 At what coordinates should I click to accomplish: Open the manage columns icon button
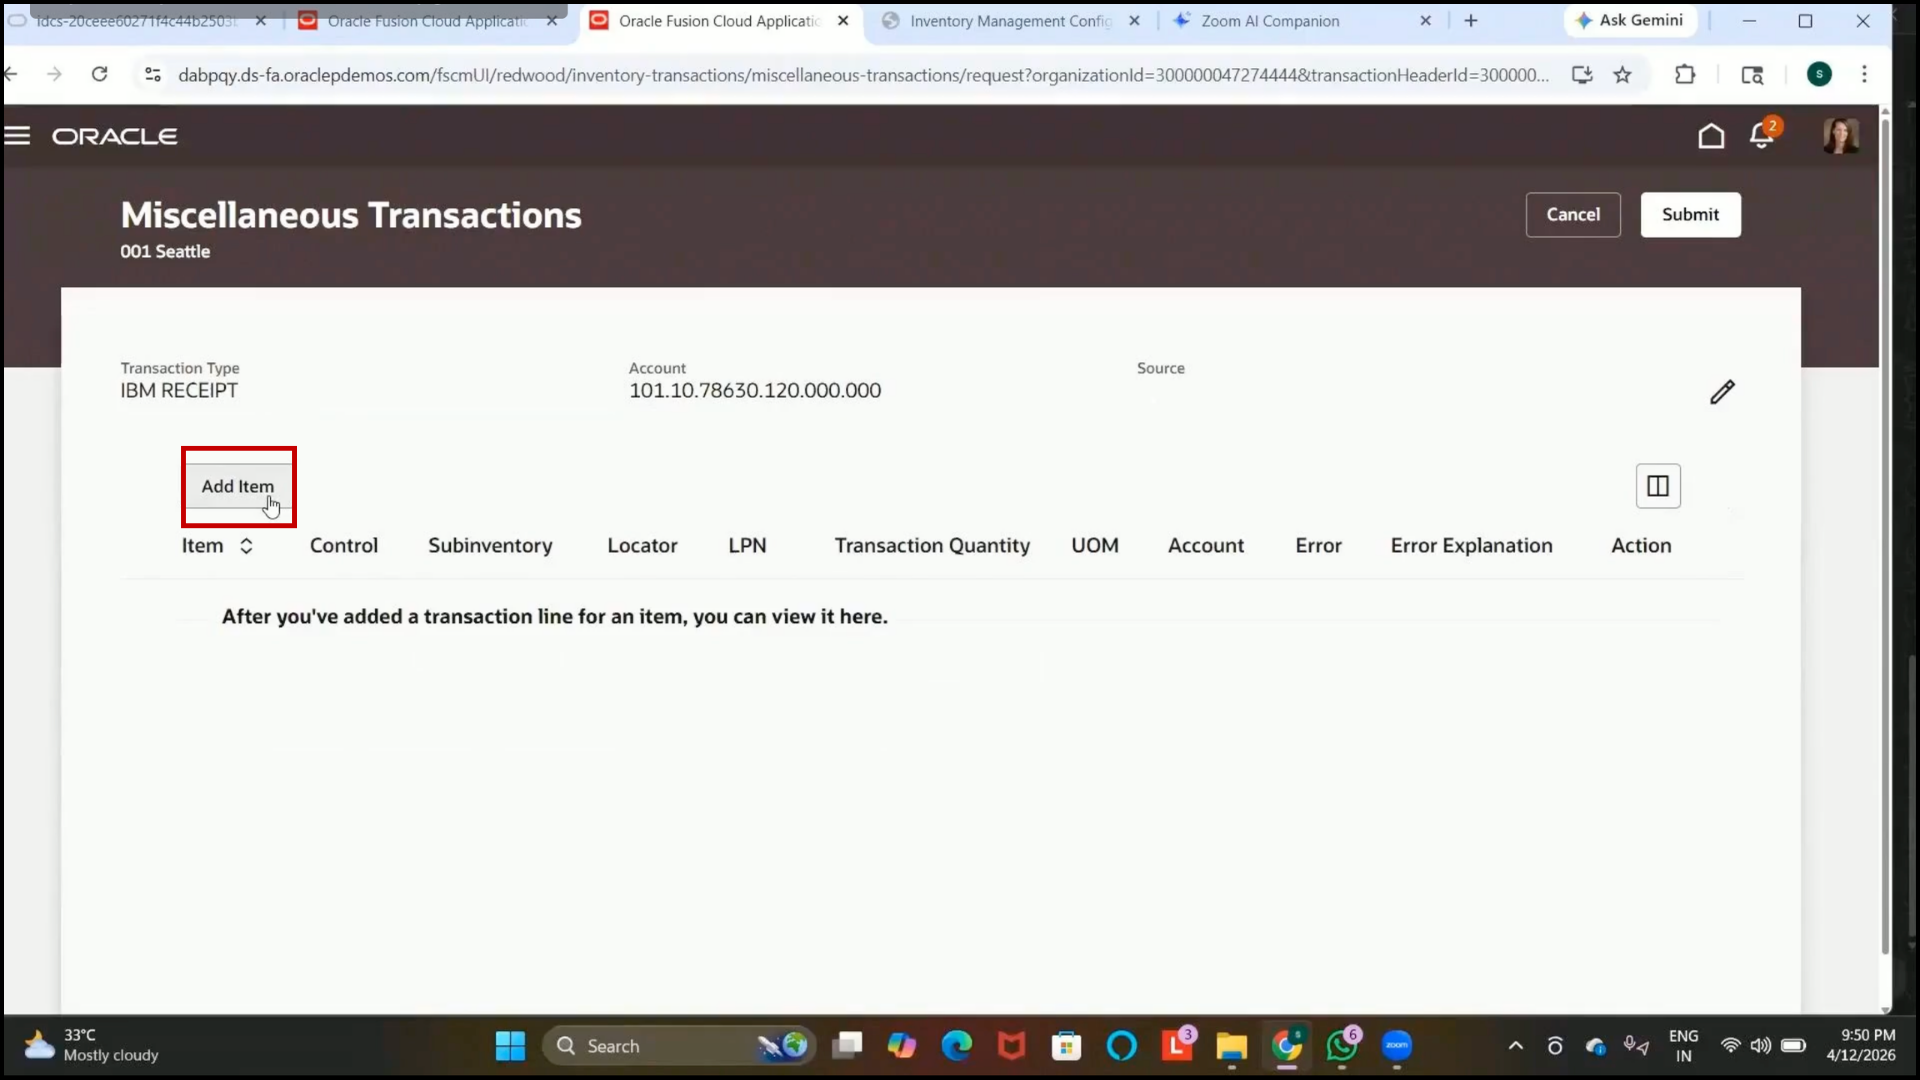tap(1658, 486)
